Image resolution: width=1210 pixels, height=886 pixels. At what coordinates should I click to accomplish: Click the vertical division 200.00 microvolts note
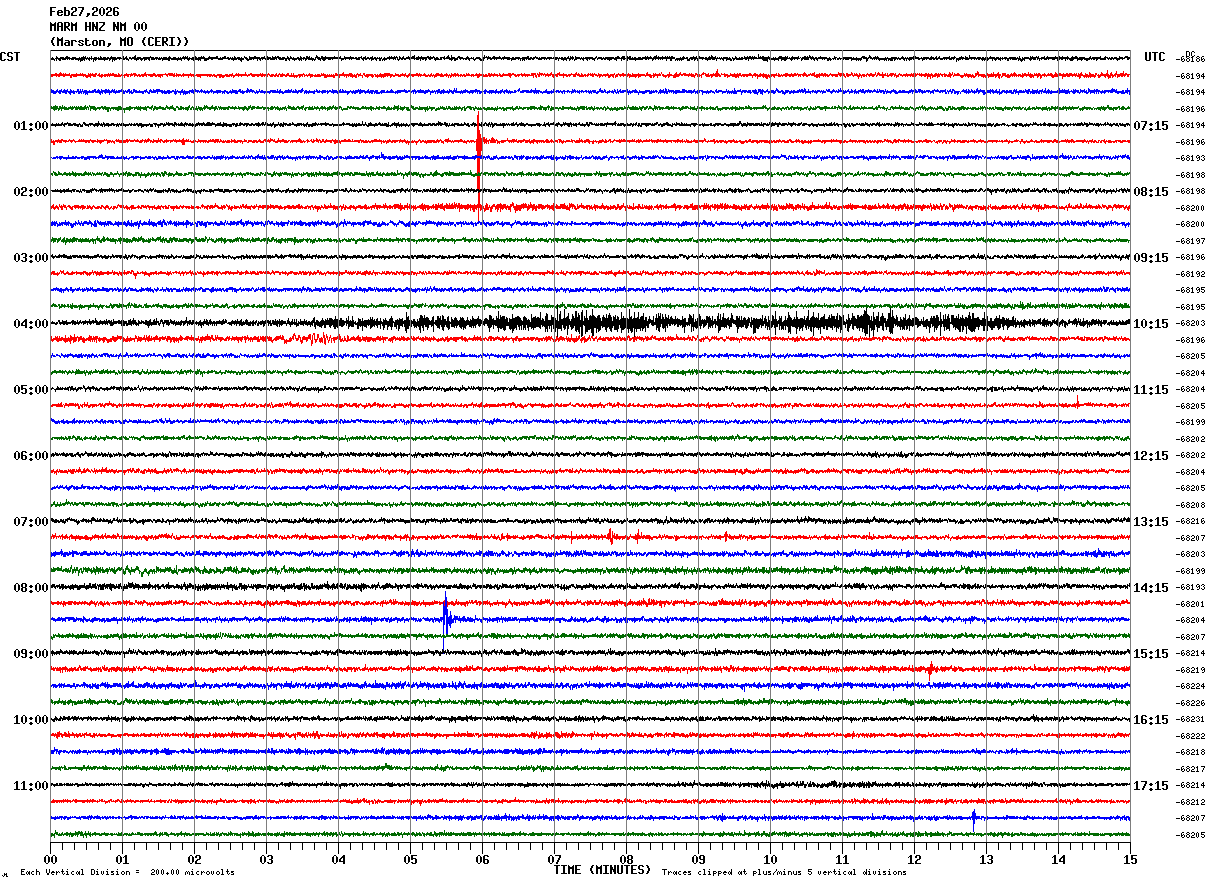128,872
